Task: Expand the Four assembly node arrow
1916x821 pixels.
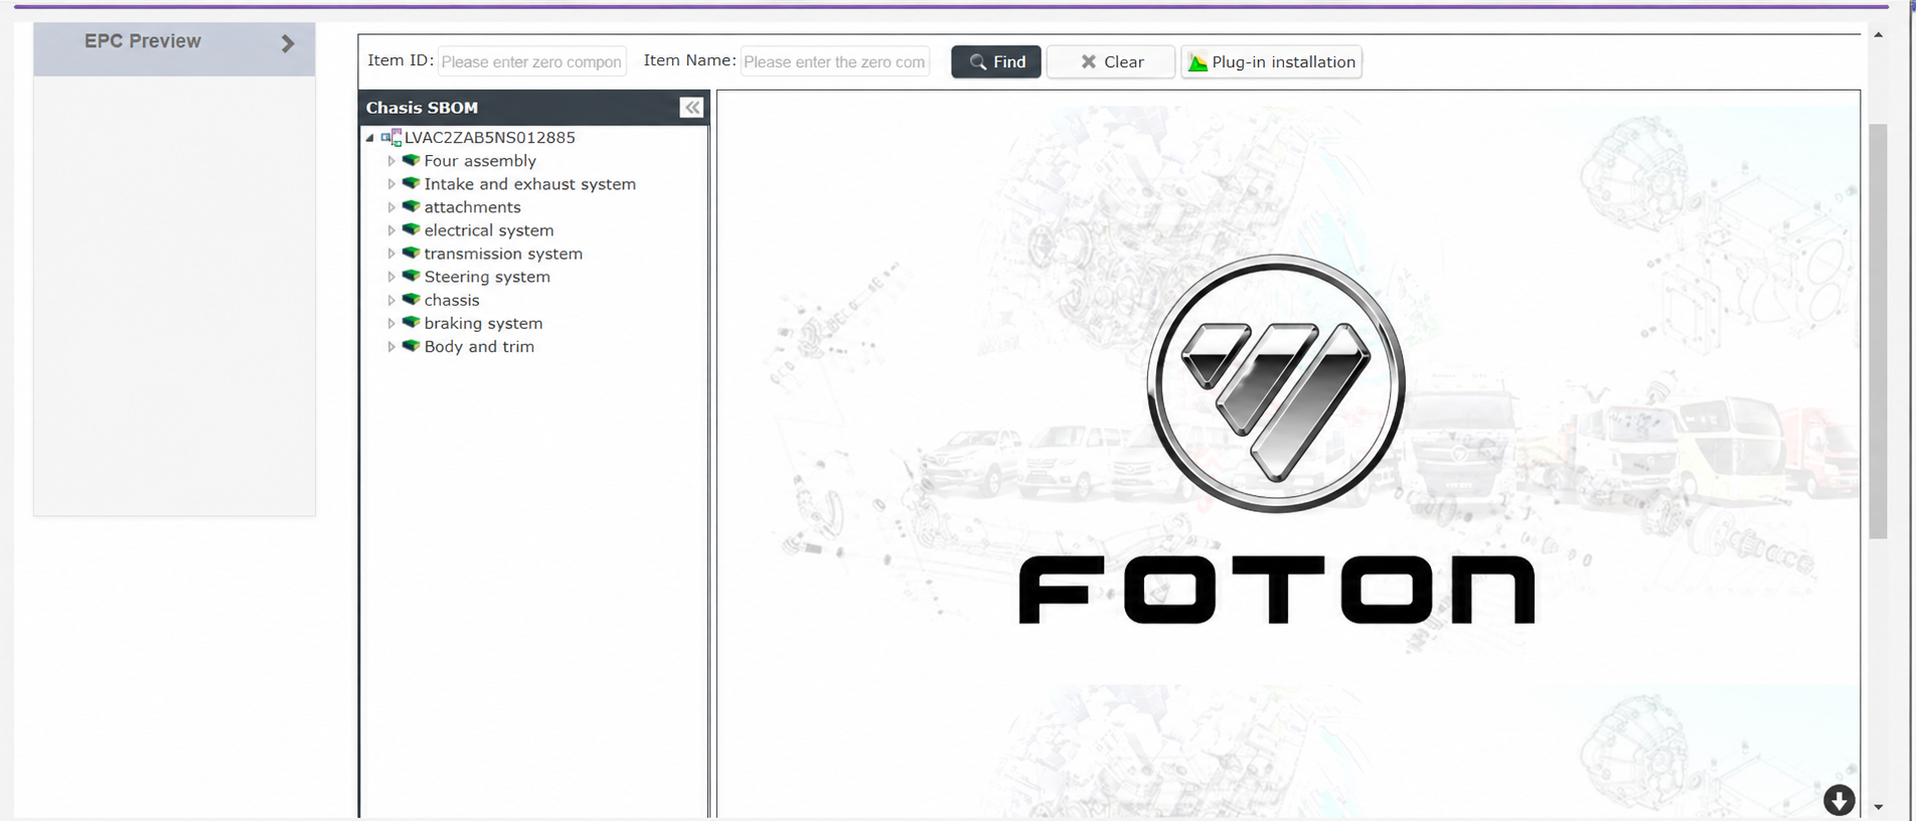Action: (391, 161)
